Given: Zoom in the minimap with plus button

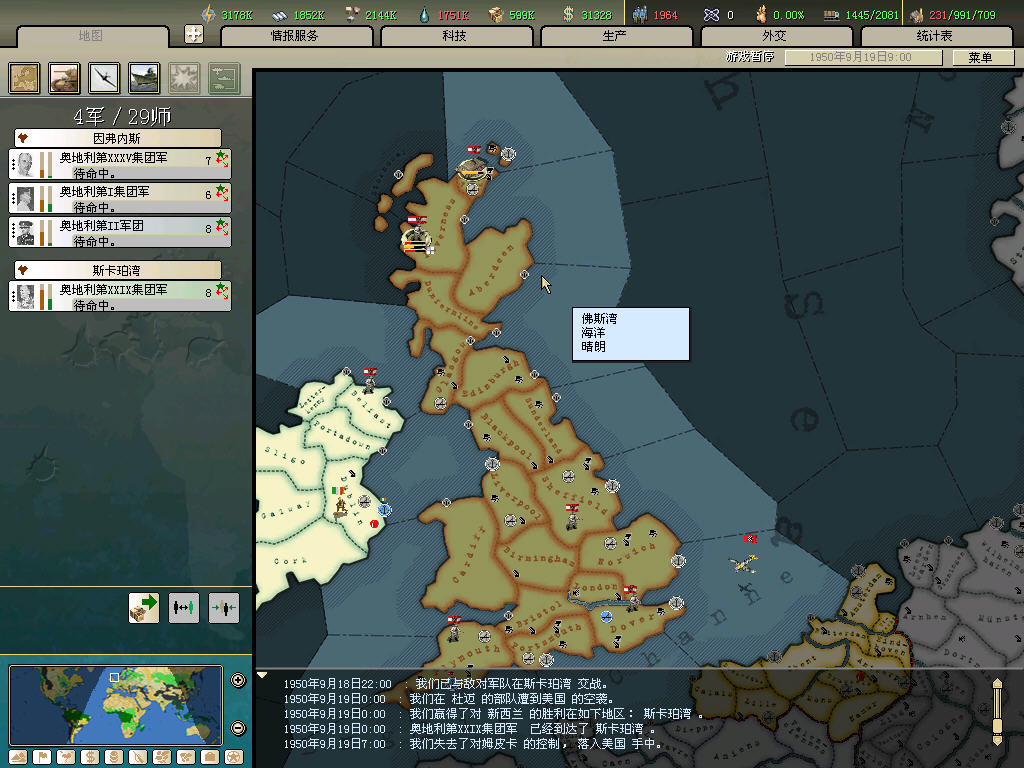Looking at the screenshot, I should click(238, 681).
